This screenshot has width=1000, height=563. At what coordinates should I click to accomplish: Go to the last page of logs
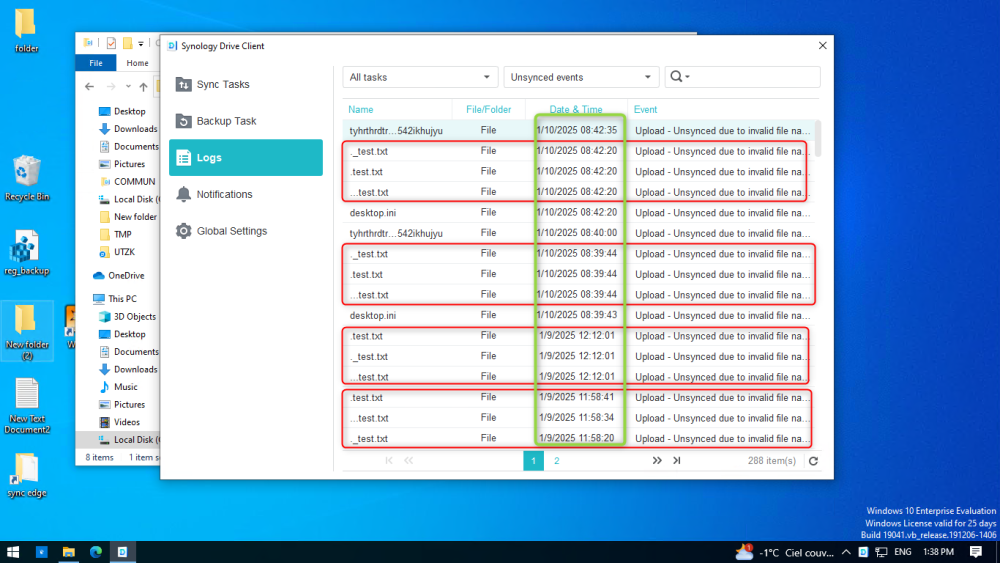(677, 461)
